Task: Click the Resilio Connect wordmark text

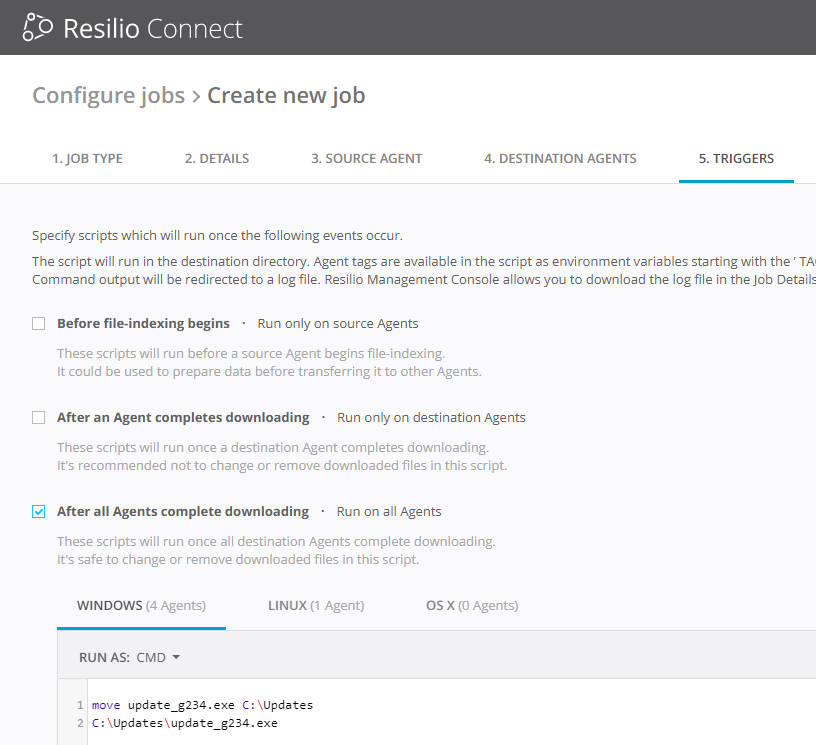Action: tap(152, 28)
